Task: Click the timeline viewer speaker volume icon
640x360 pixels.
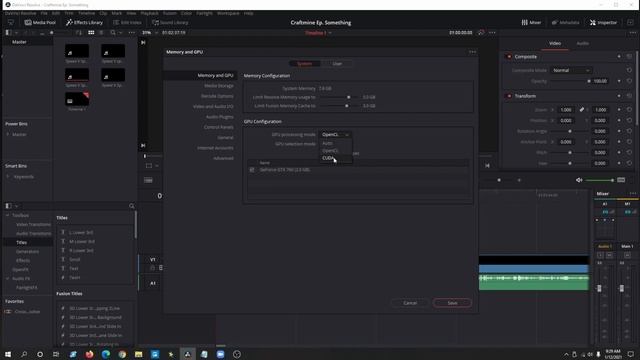Action: (x=579, y=180)
